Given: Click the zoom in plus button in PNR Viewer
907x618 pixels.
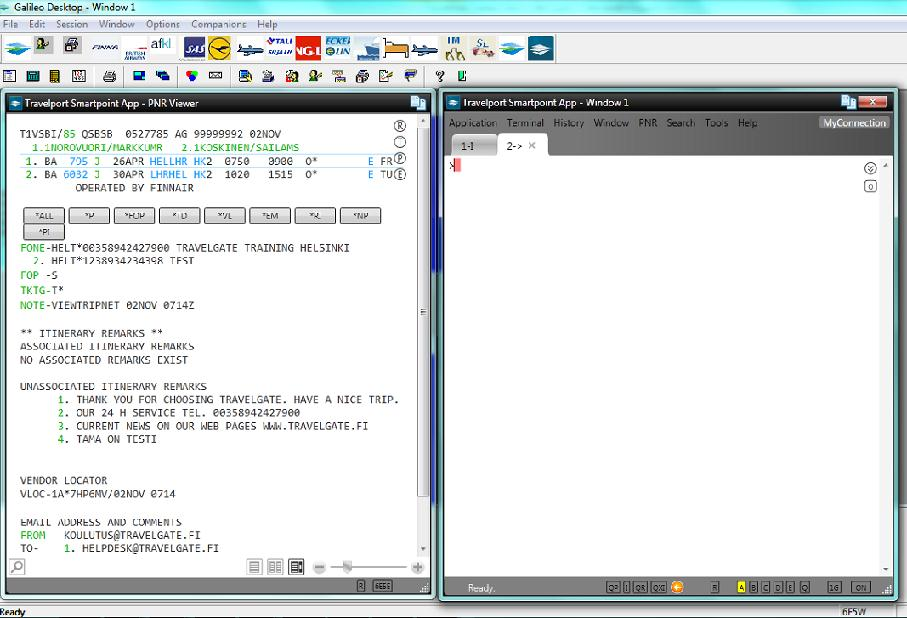Looking at the screenshot, I should pyautogui.click(x=417, y=567).
